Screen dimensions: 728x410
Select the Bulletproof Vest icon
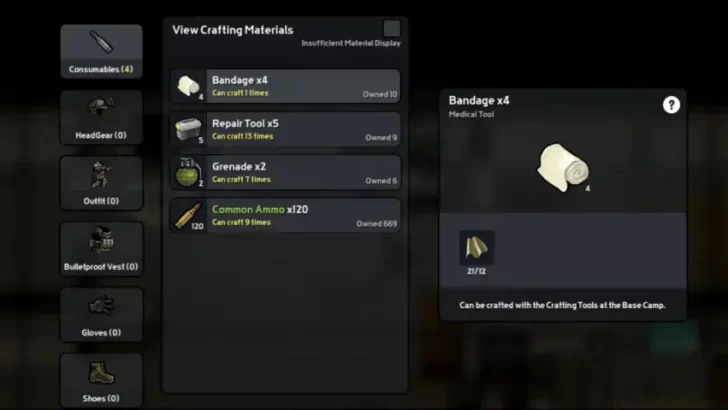point(101,240)
